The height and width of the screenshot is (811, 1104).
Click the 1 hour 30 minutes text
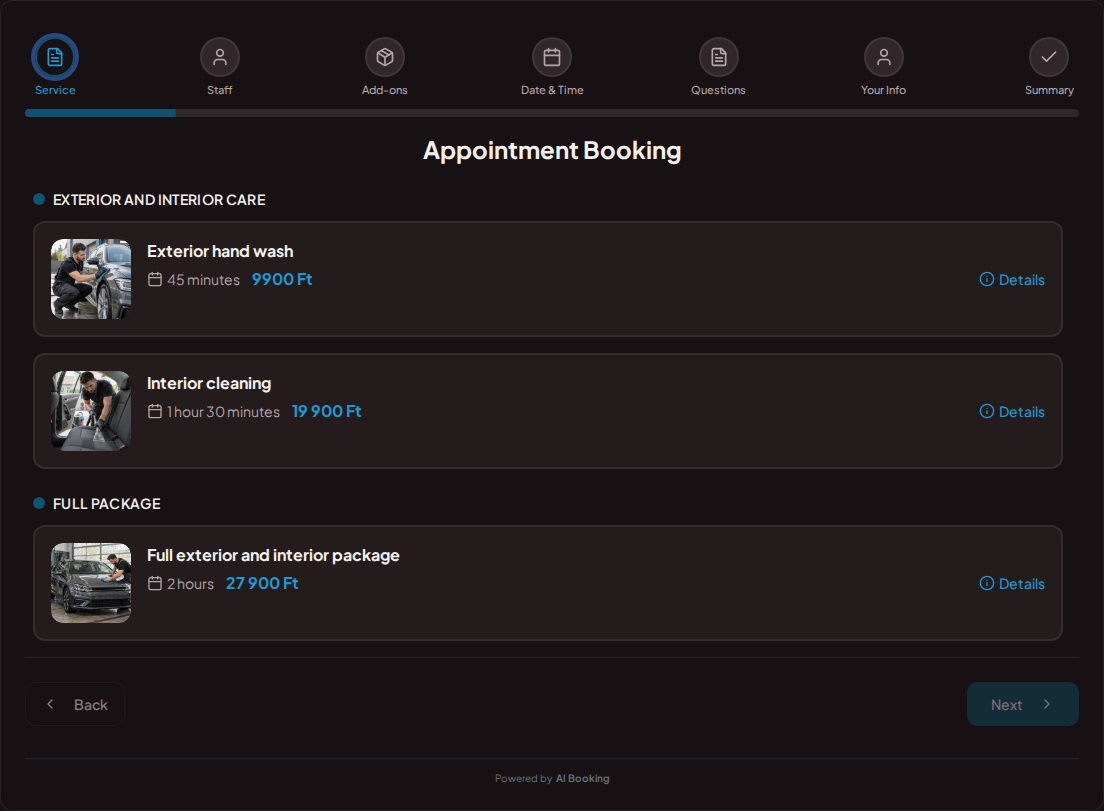(x=223, y=412)
